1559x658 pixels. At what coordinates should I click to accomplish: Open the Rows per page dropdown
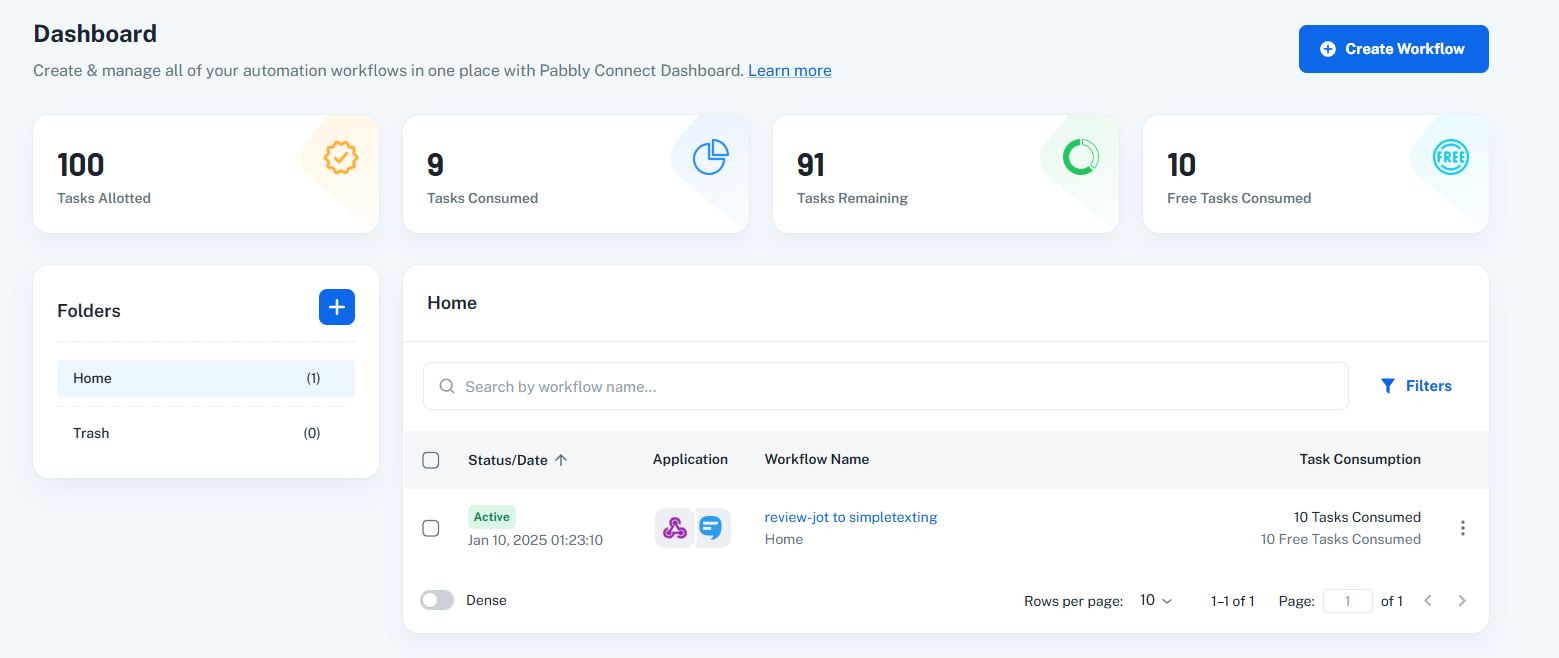[1155, 601]
